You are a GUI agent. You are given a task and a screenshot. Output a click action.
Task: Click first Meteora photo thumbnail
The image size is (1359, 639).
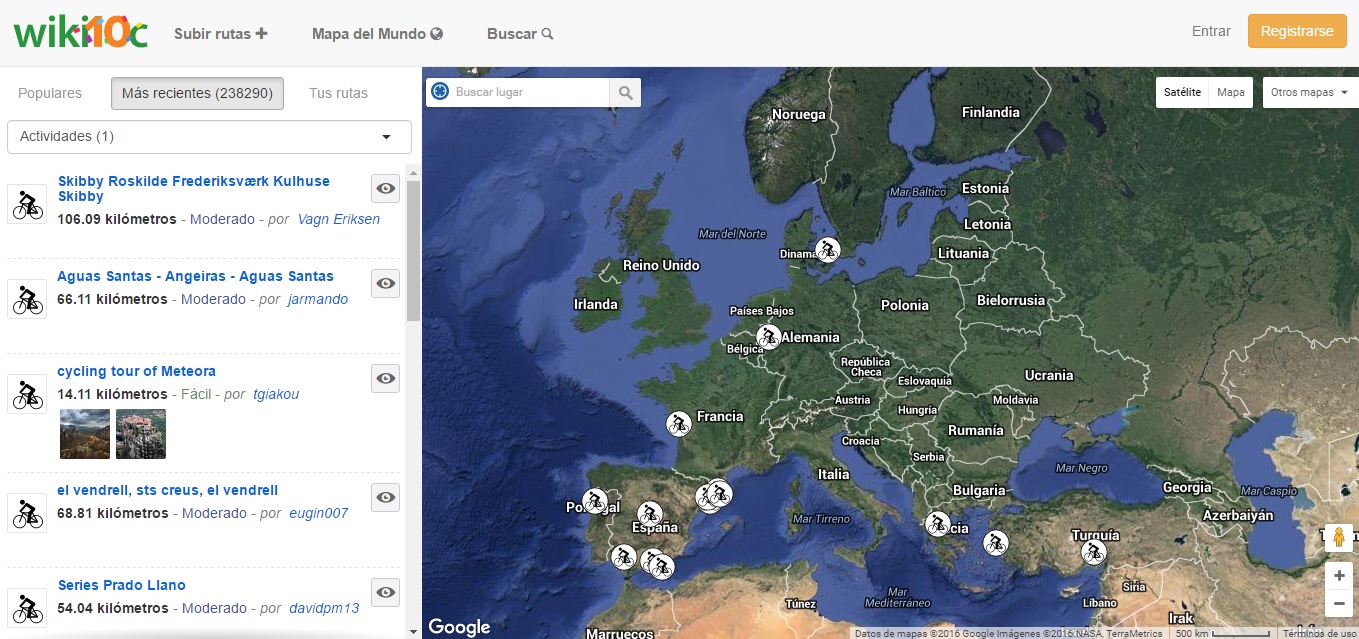pos(85,433)
